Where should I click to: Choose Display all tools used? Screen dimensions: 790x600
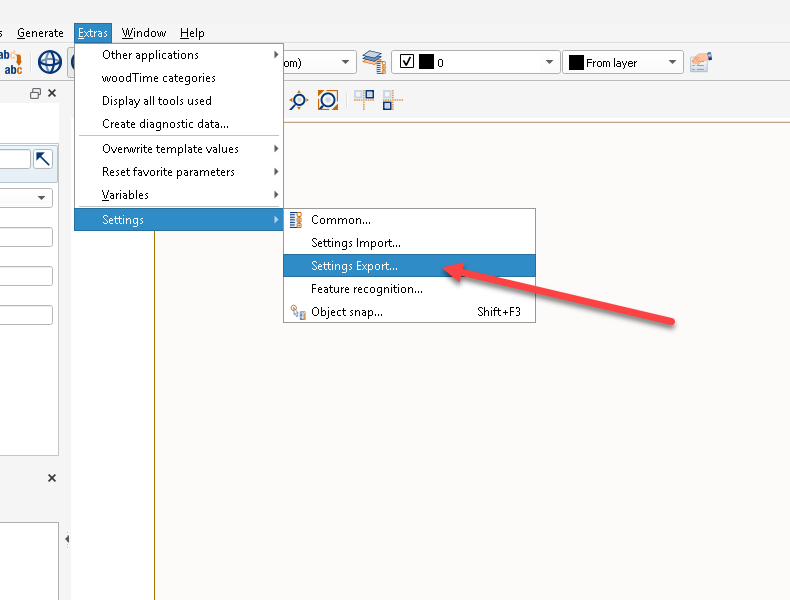click(179, 101)
